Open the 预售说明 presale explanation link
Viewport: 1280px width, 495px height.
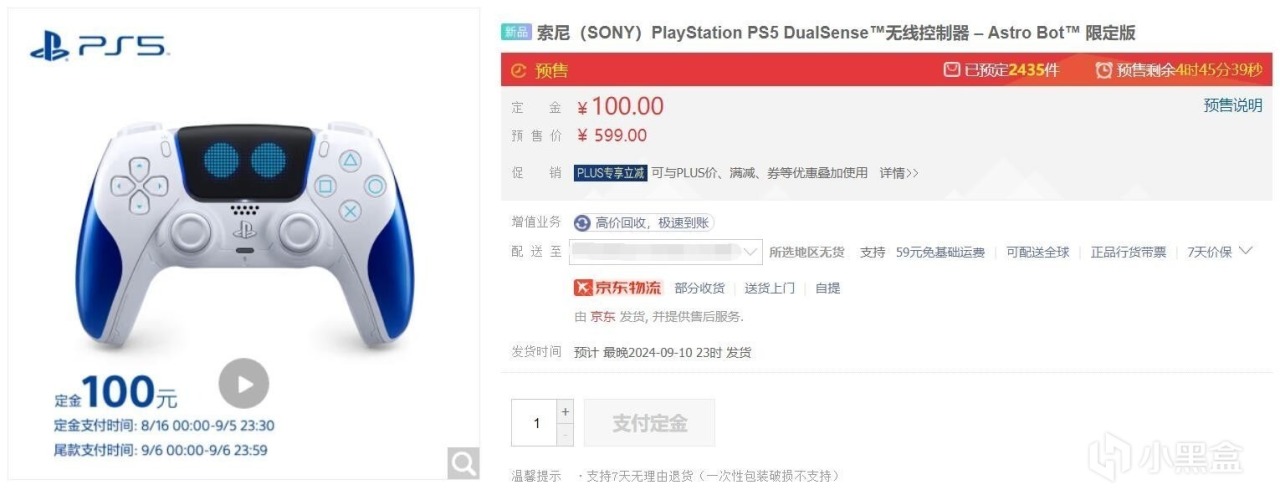tap(1233, 105)
